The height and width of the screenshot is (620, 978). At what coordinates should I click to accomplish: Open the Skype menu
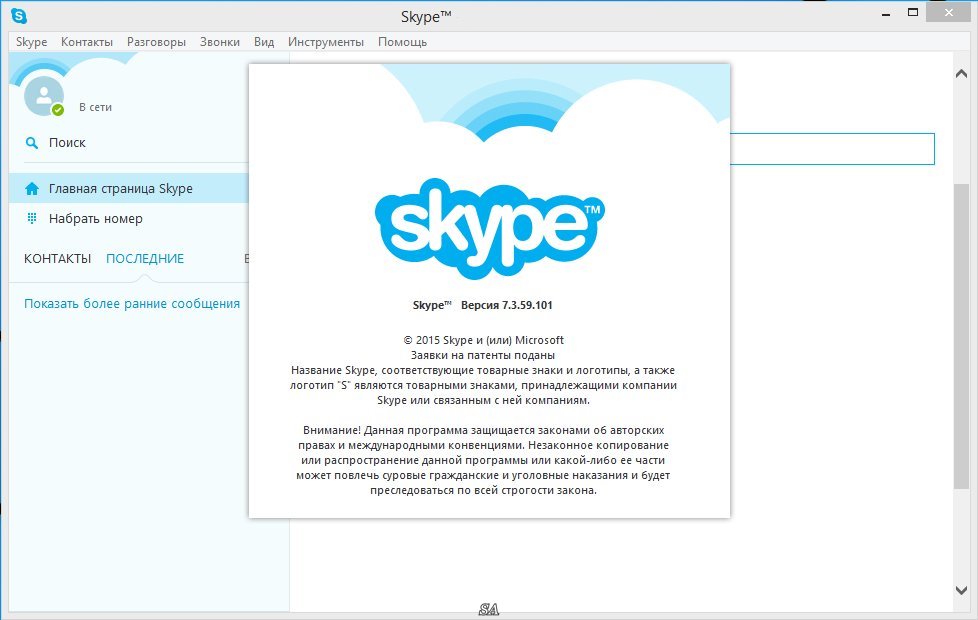tap(31, 42)
